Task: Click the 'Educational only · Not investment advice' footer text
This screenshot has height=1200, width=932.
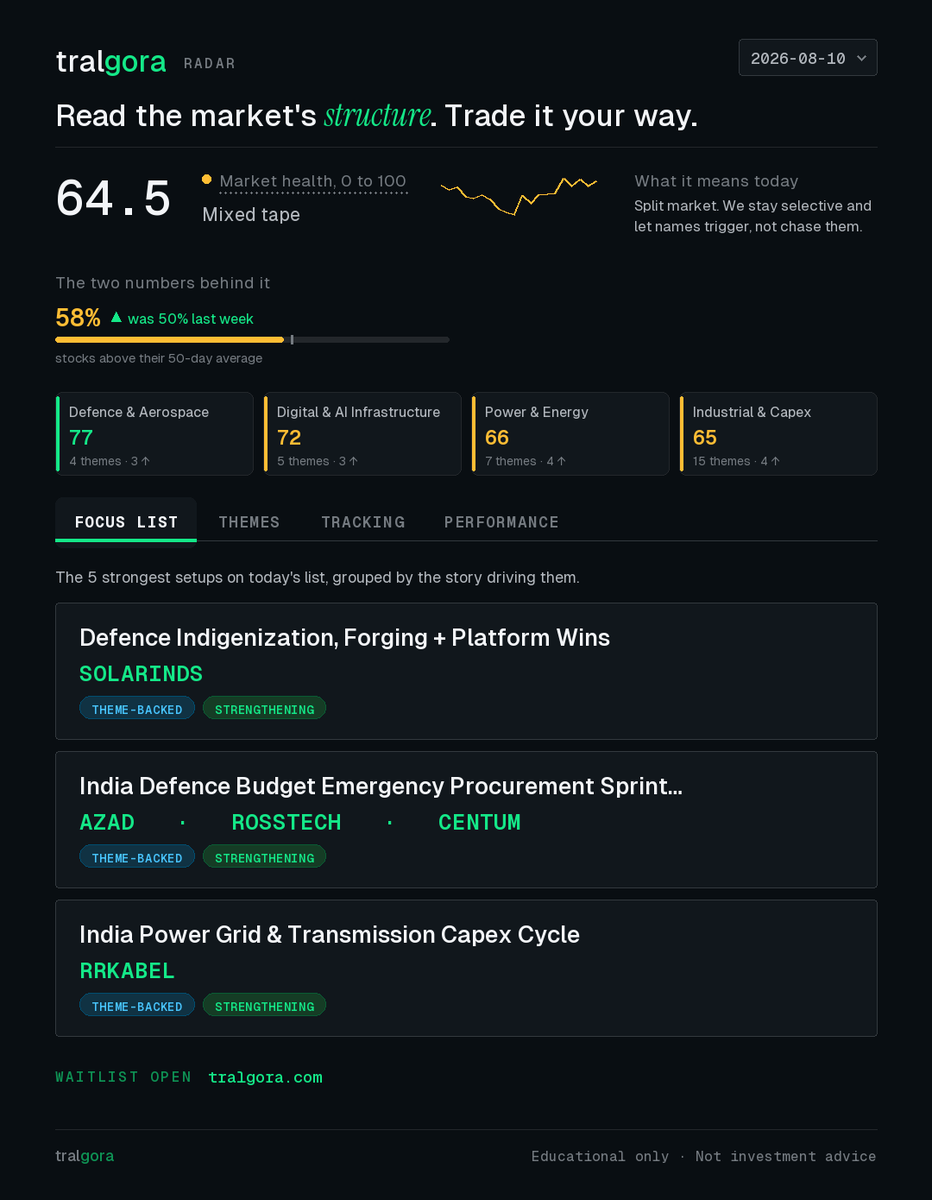Action: 703,1156
